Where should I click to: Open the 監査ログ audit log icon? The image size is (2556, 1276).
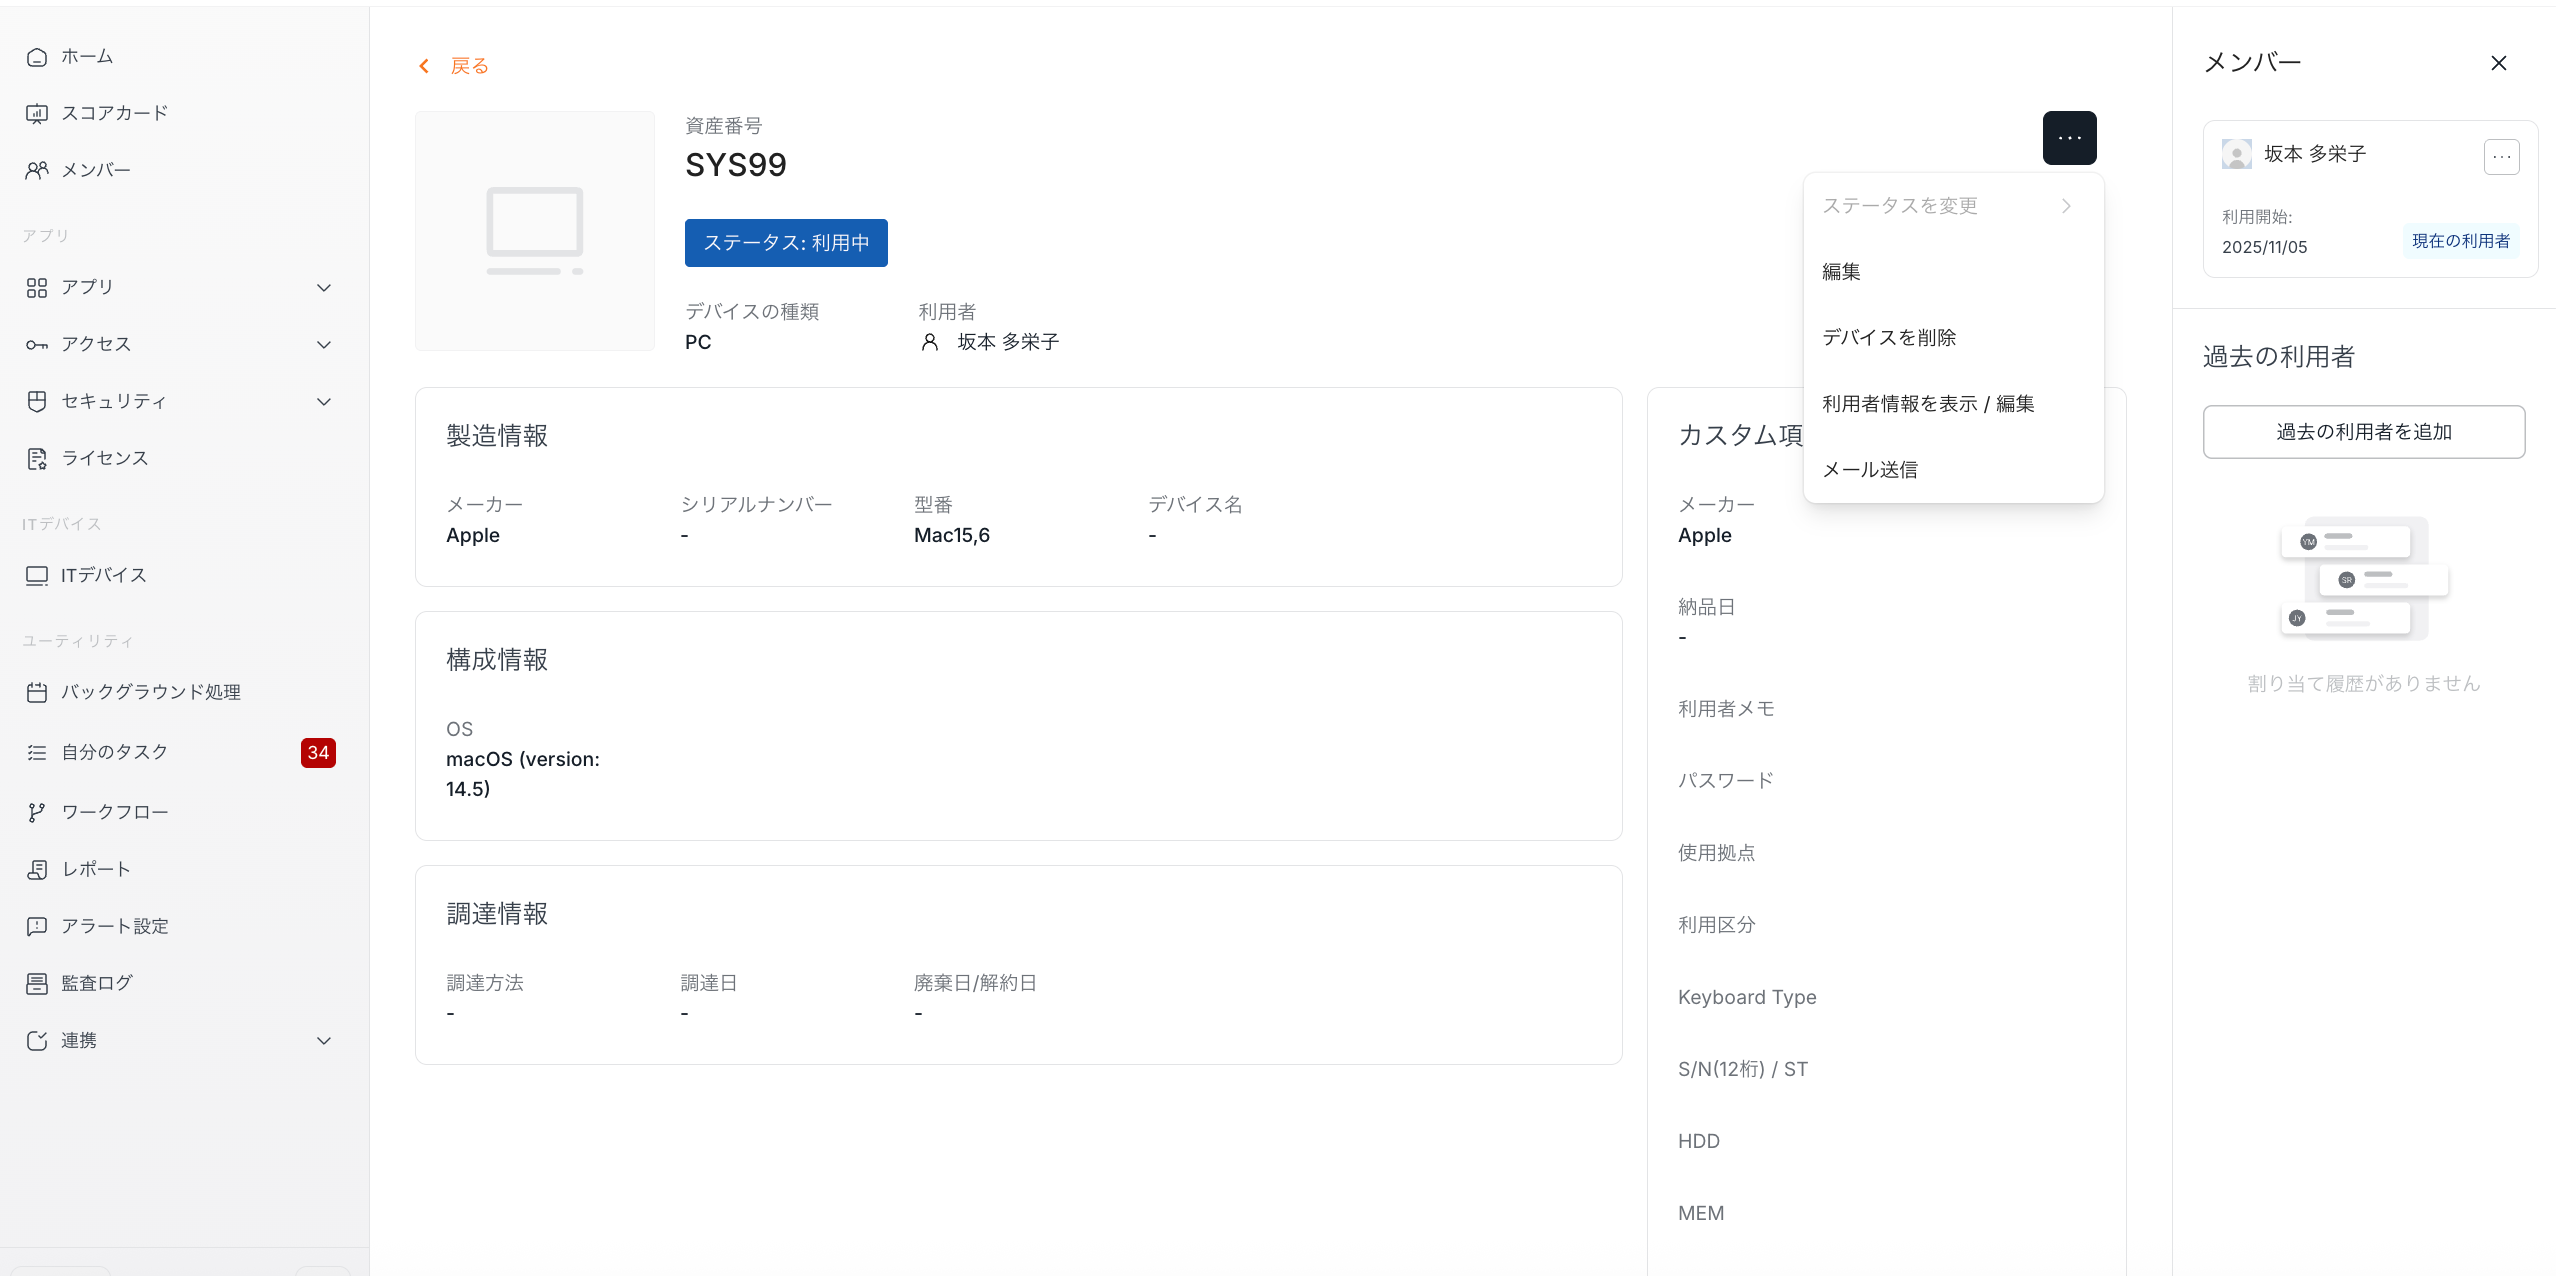coord(37,984)
